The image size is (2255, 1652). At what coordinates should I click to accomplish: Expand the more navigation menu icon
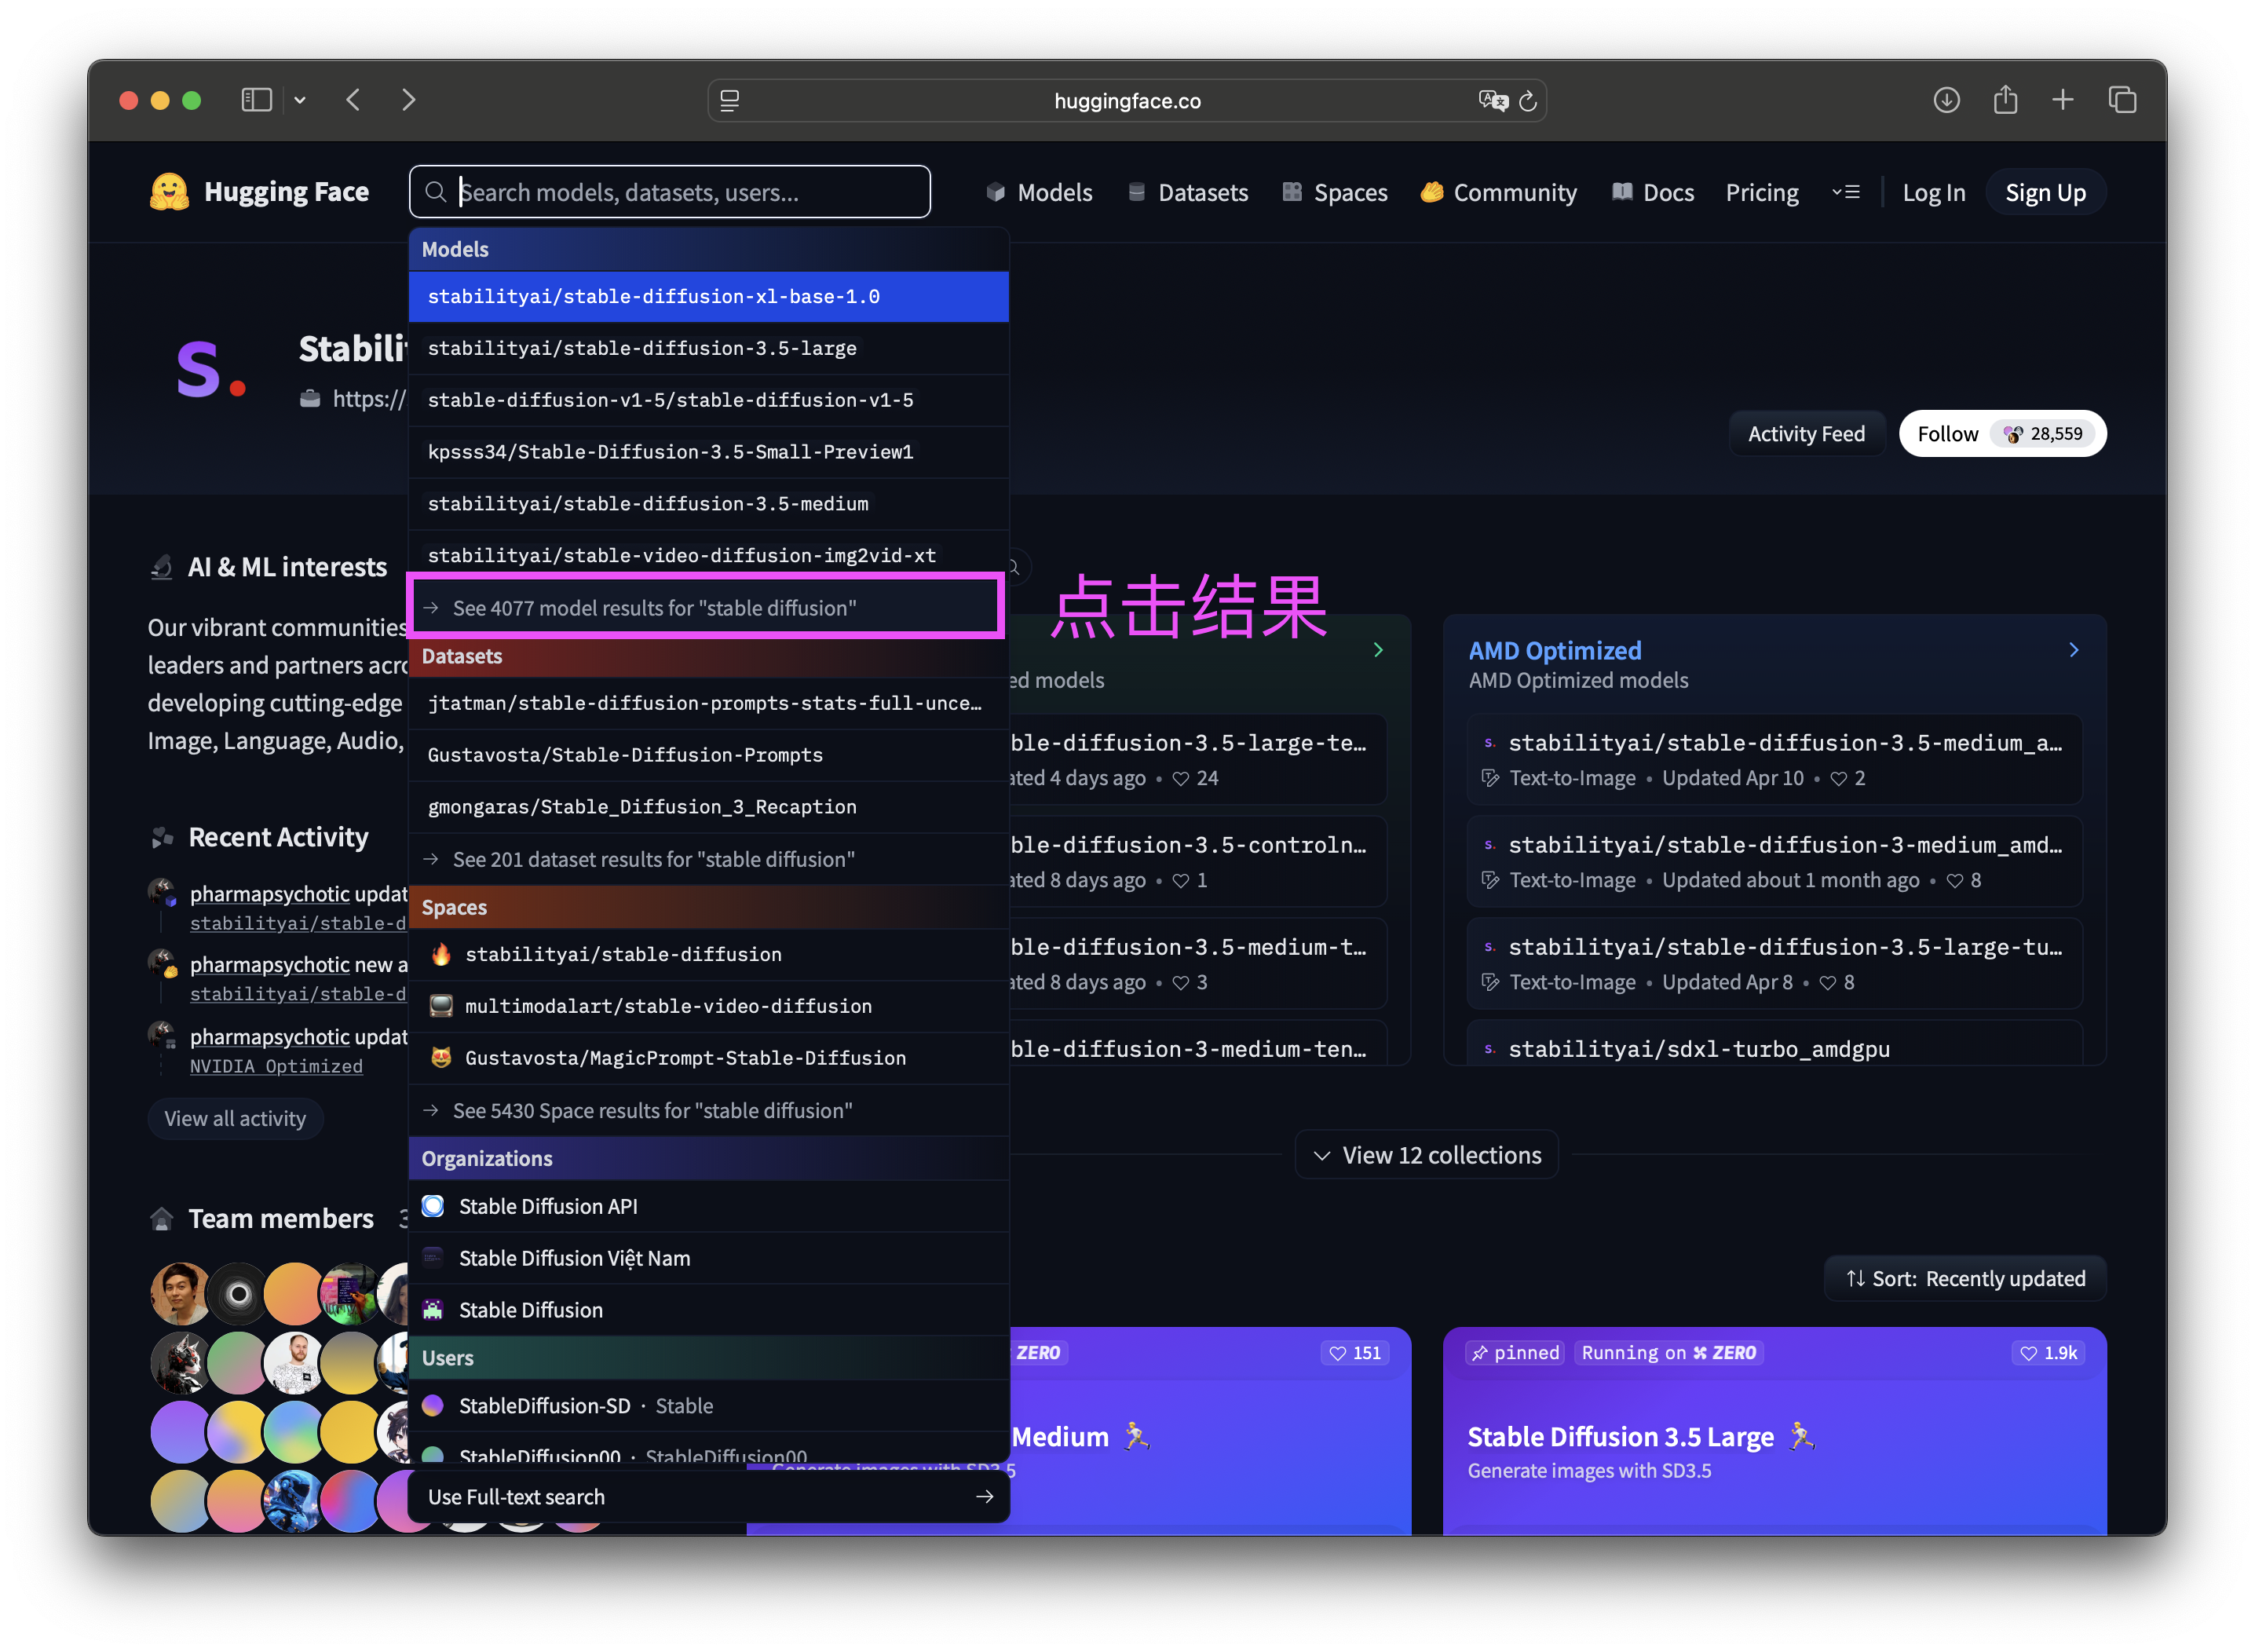[1846, 192]
